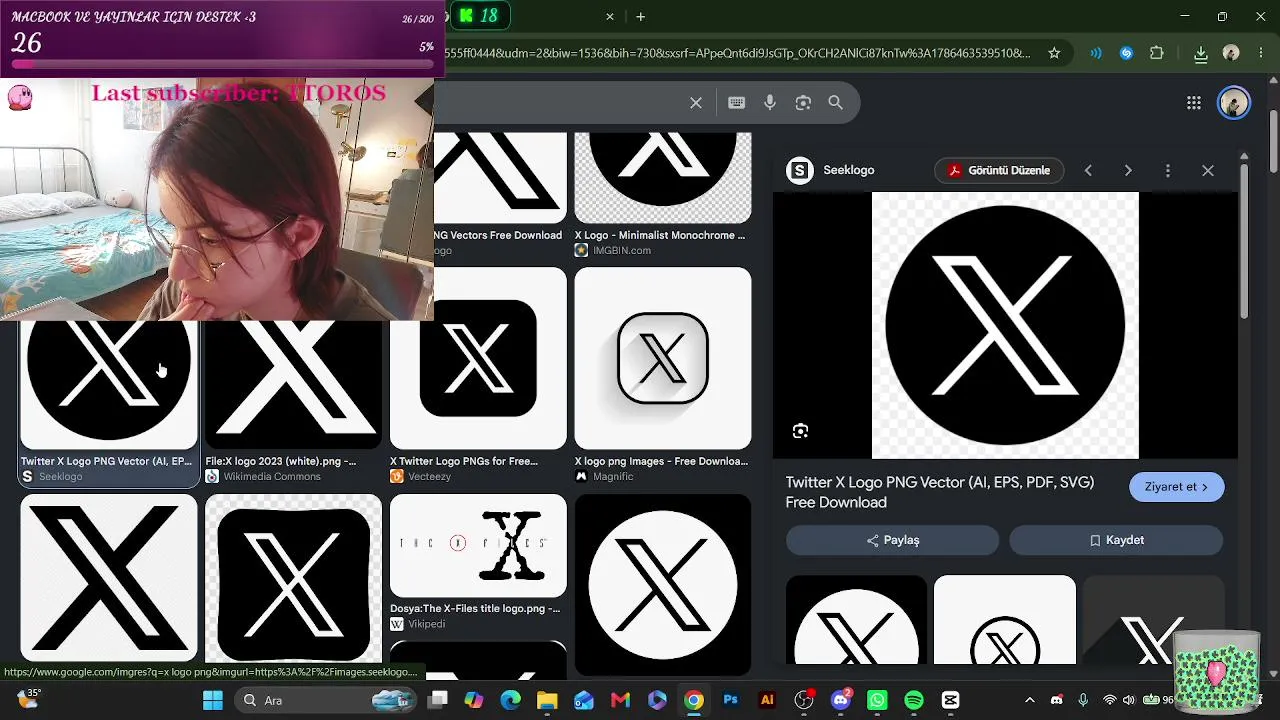Focus the Google search text box
The width and height of the screenshot is (1280, 720).
(560, 102)
